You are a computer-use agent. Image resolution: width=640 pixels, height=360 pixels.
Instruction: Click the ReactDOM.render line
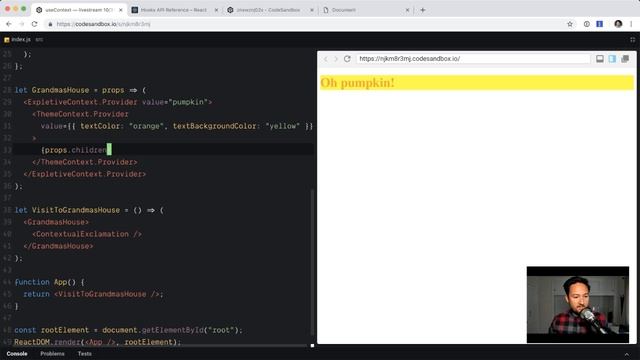97,342
